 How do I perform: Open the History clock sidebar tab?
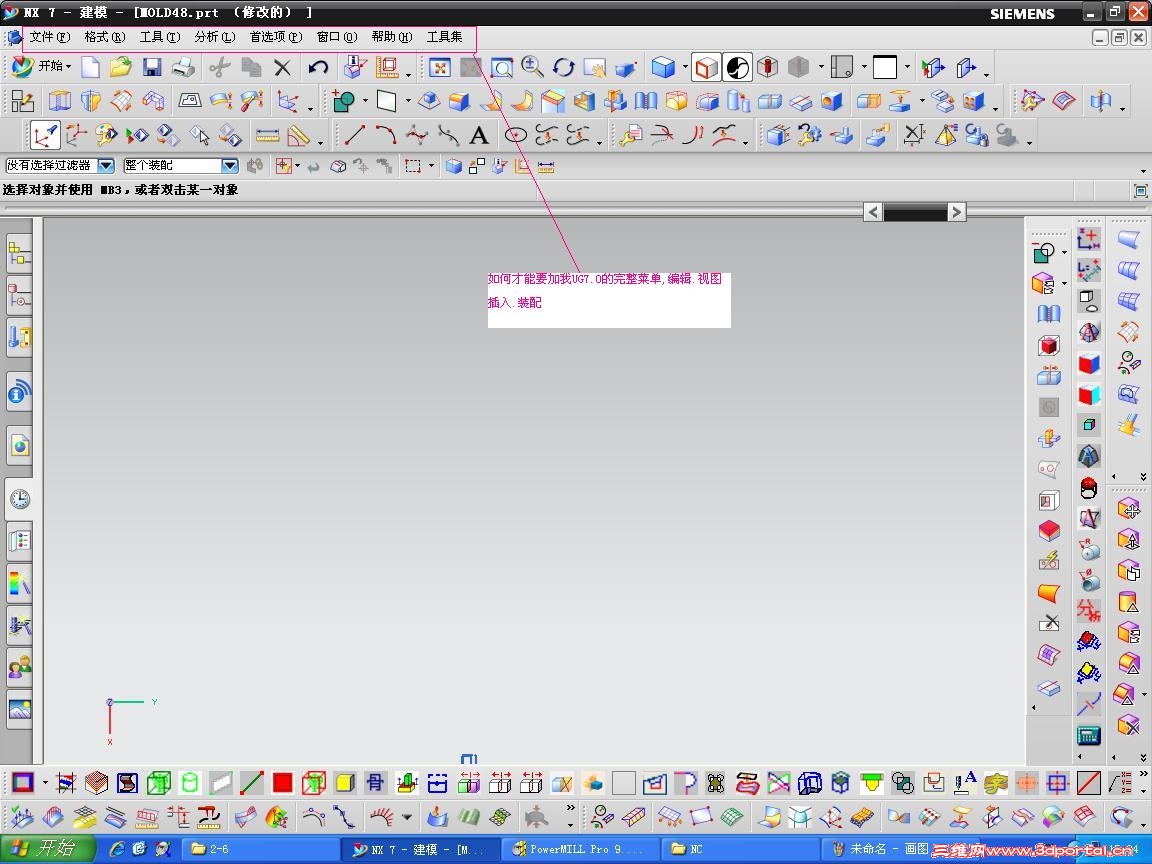[x=19, y=499]
